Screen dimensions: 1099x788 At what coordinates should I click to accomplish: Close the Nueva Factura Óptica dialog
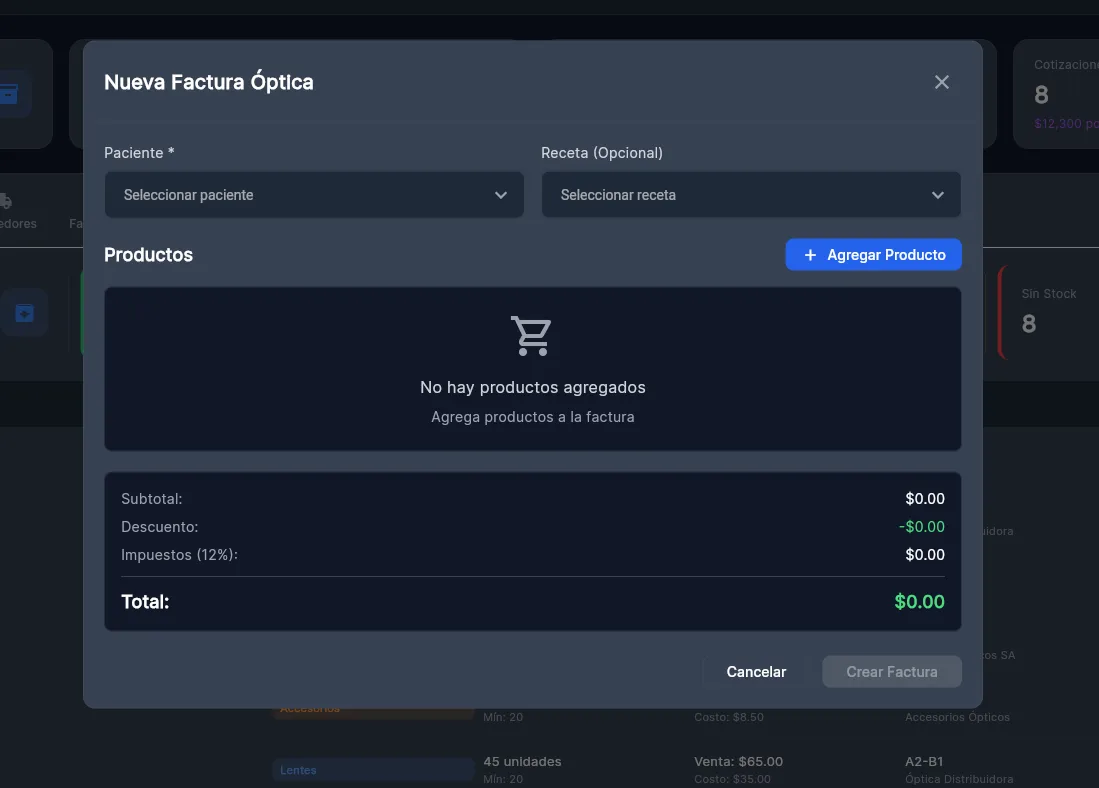tap(941, 82)
